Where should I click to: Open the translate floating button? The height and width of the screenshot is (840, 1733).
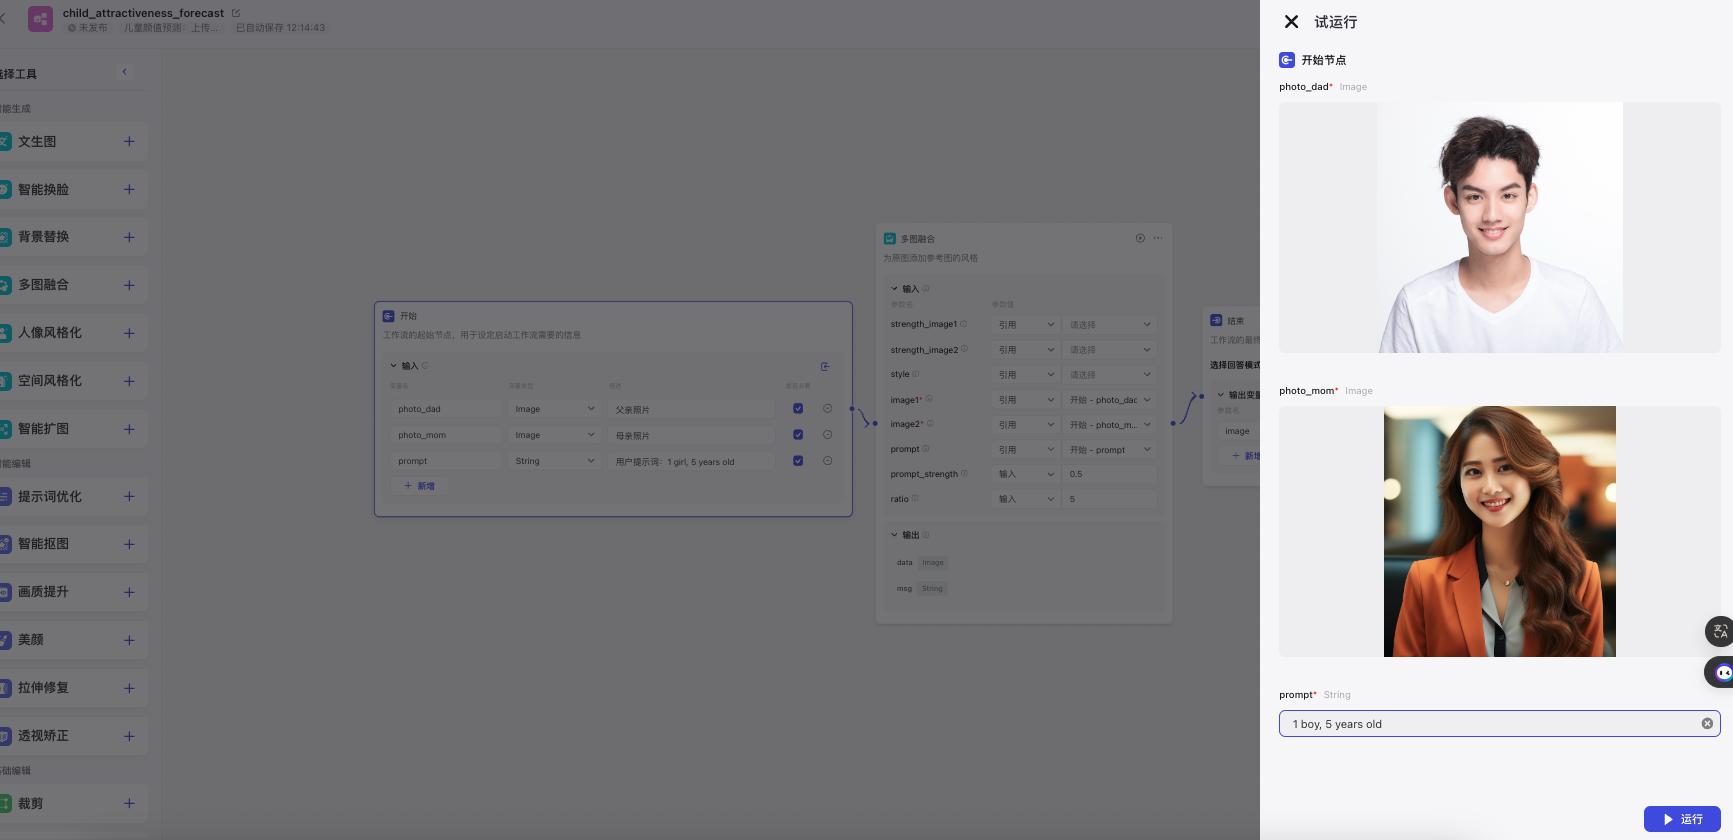(x=1720, y=631)
